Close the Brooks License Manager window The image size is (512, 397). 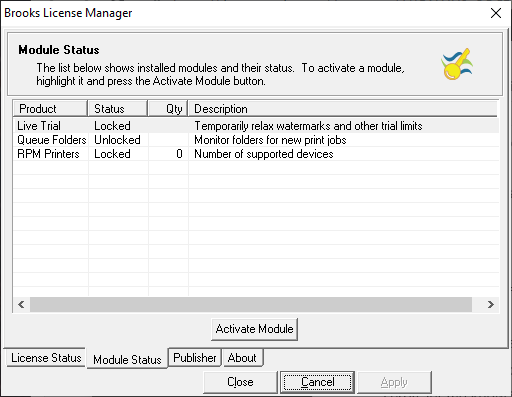(x=496, y=13)
